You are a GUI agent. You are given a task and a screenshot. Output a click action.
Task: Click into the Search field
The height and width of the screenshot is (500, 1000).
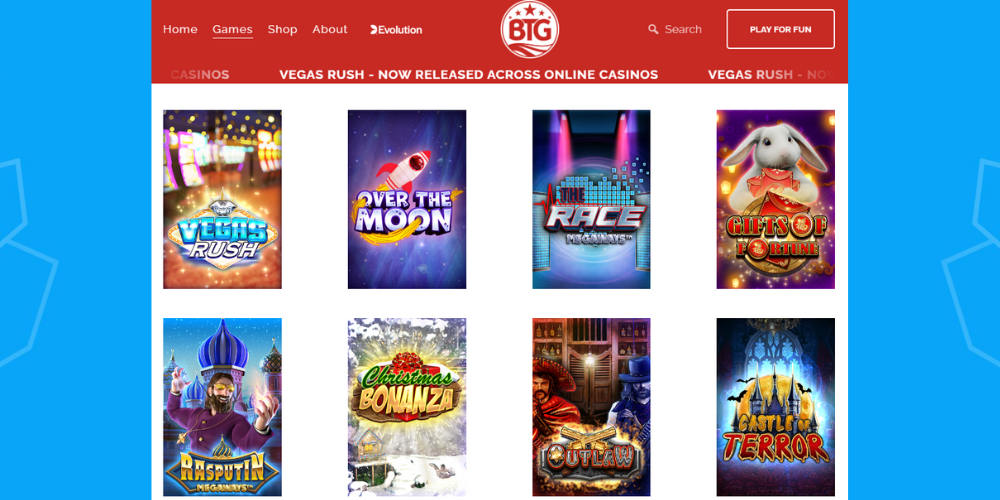[675, 29]
